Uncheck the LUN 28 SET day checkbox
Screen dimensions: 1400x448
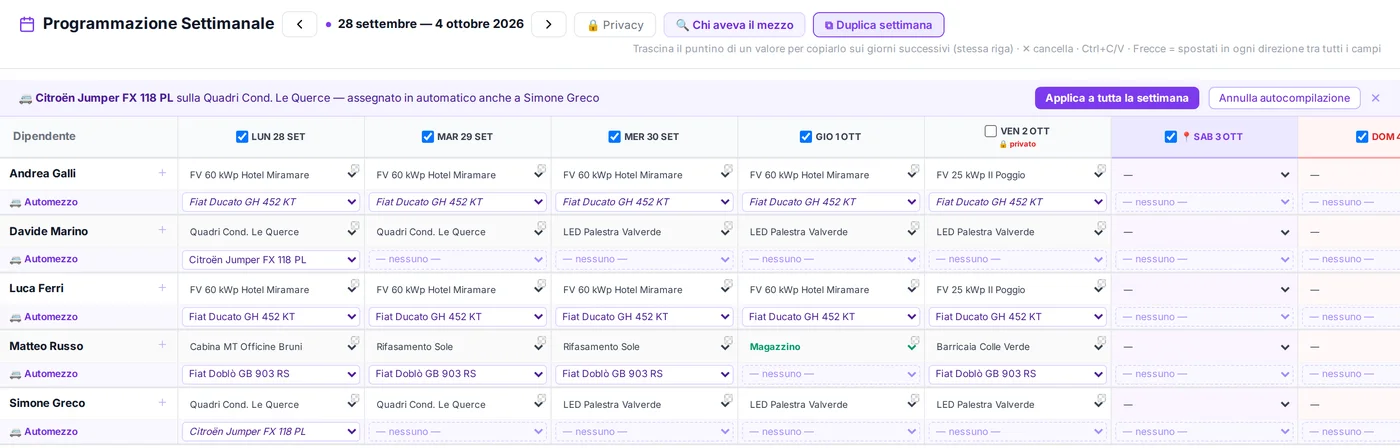tap(242, 137)
